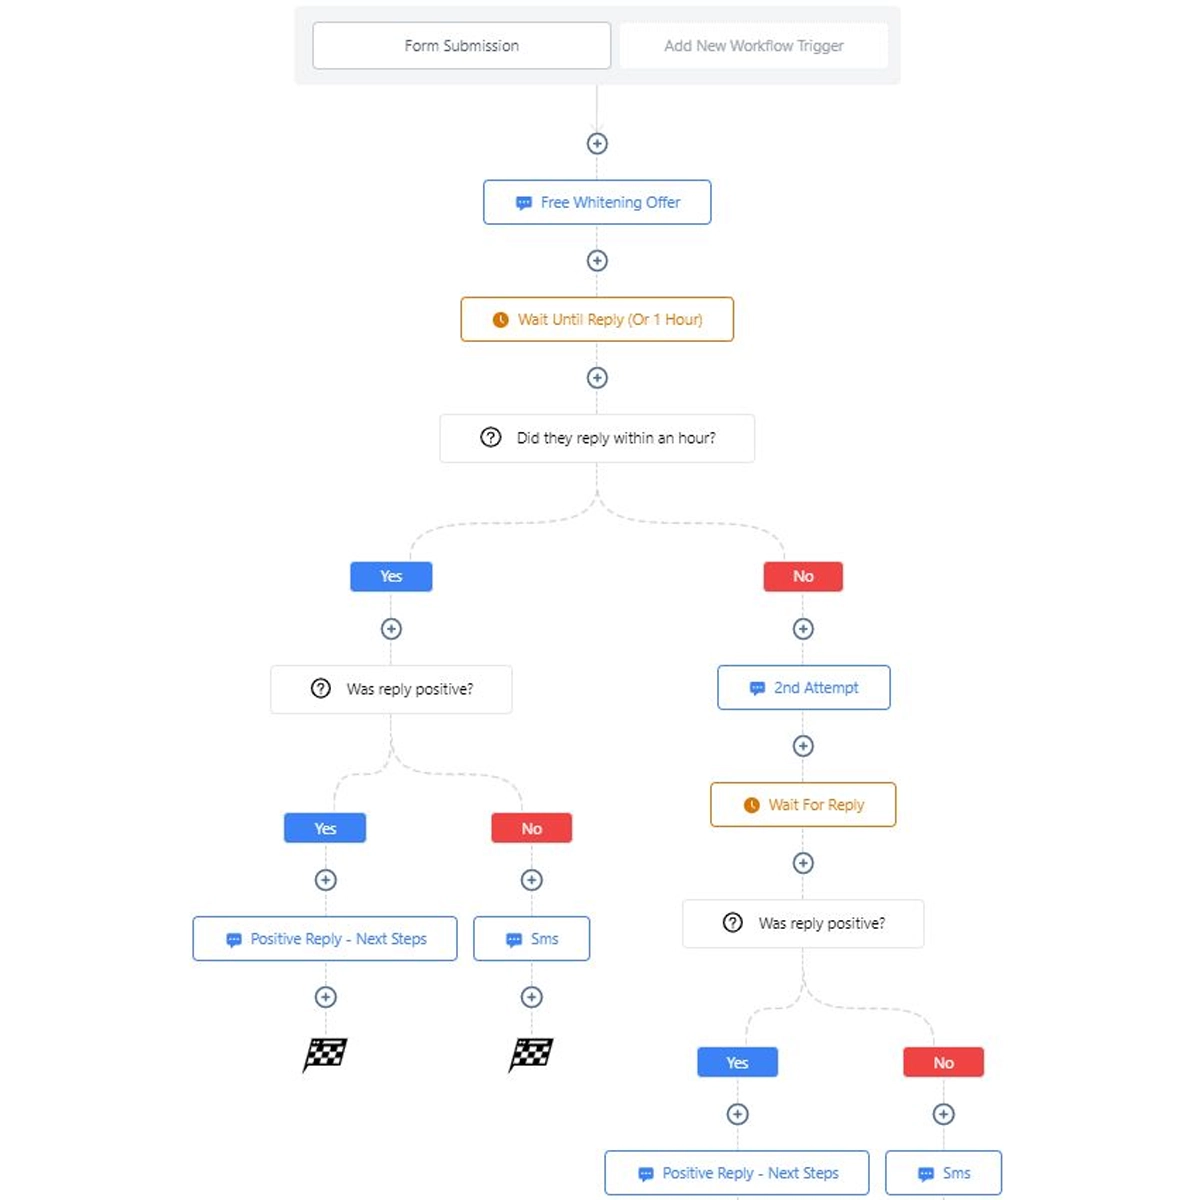Click Add New Workflow Trigger
This screenshot has width=1200, height=1200.
pyautogui.click(x=753, y=46)
